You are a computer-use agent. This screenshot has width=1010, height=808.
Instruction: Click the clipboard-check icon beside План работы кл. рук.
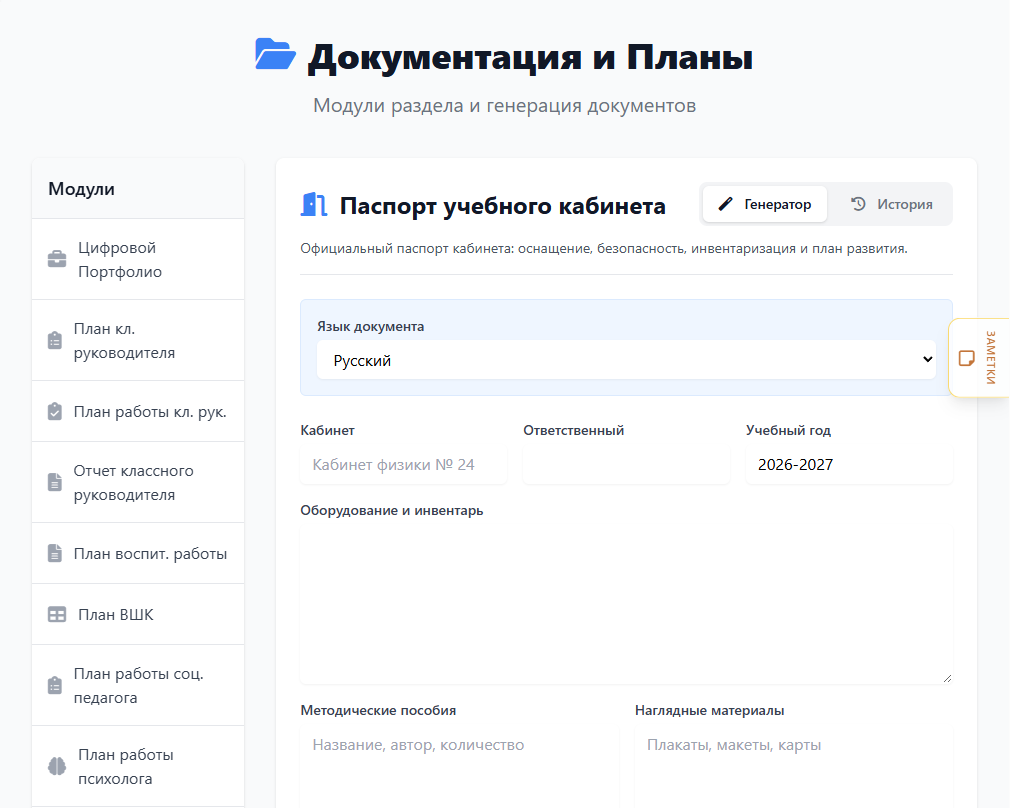(x=55, y=412)
